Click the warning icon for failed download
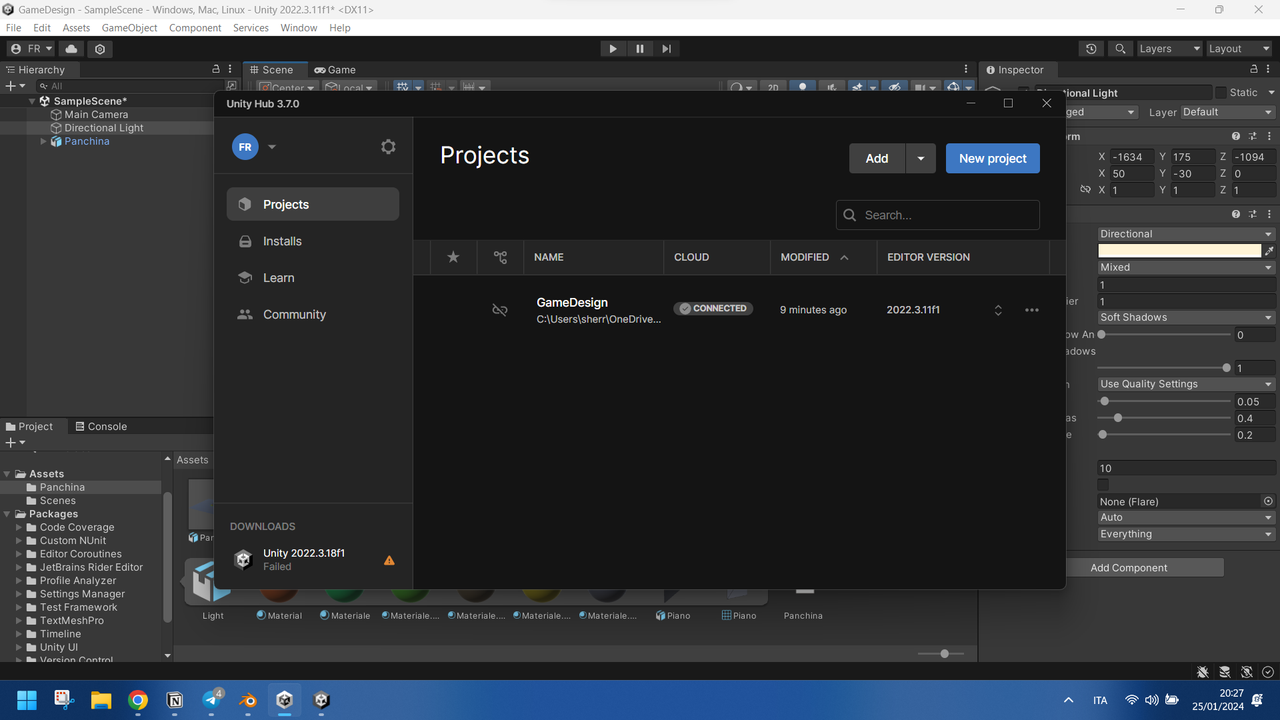Screen dimensions: 1280x720 click(x=389, y=560)
